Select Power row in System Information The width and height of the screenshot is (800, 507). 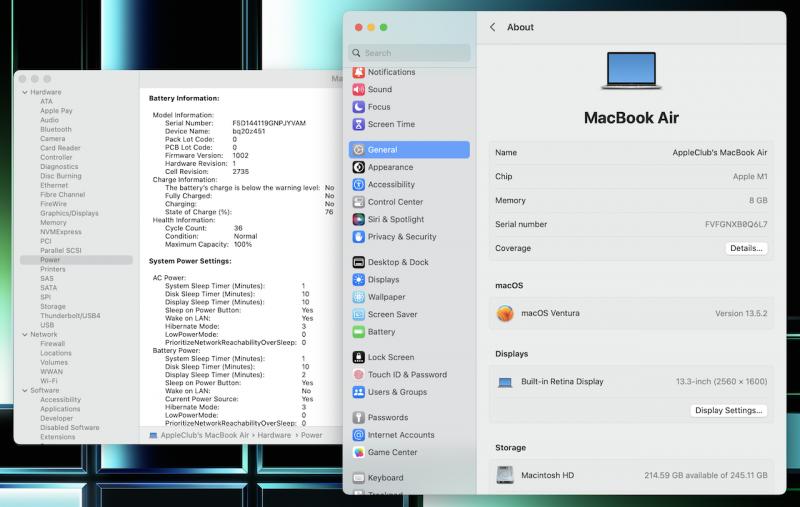pos(77,260)
